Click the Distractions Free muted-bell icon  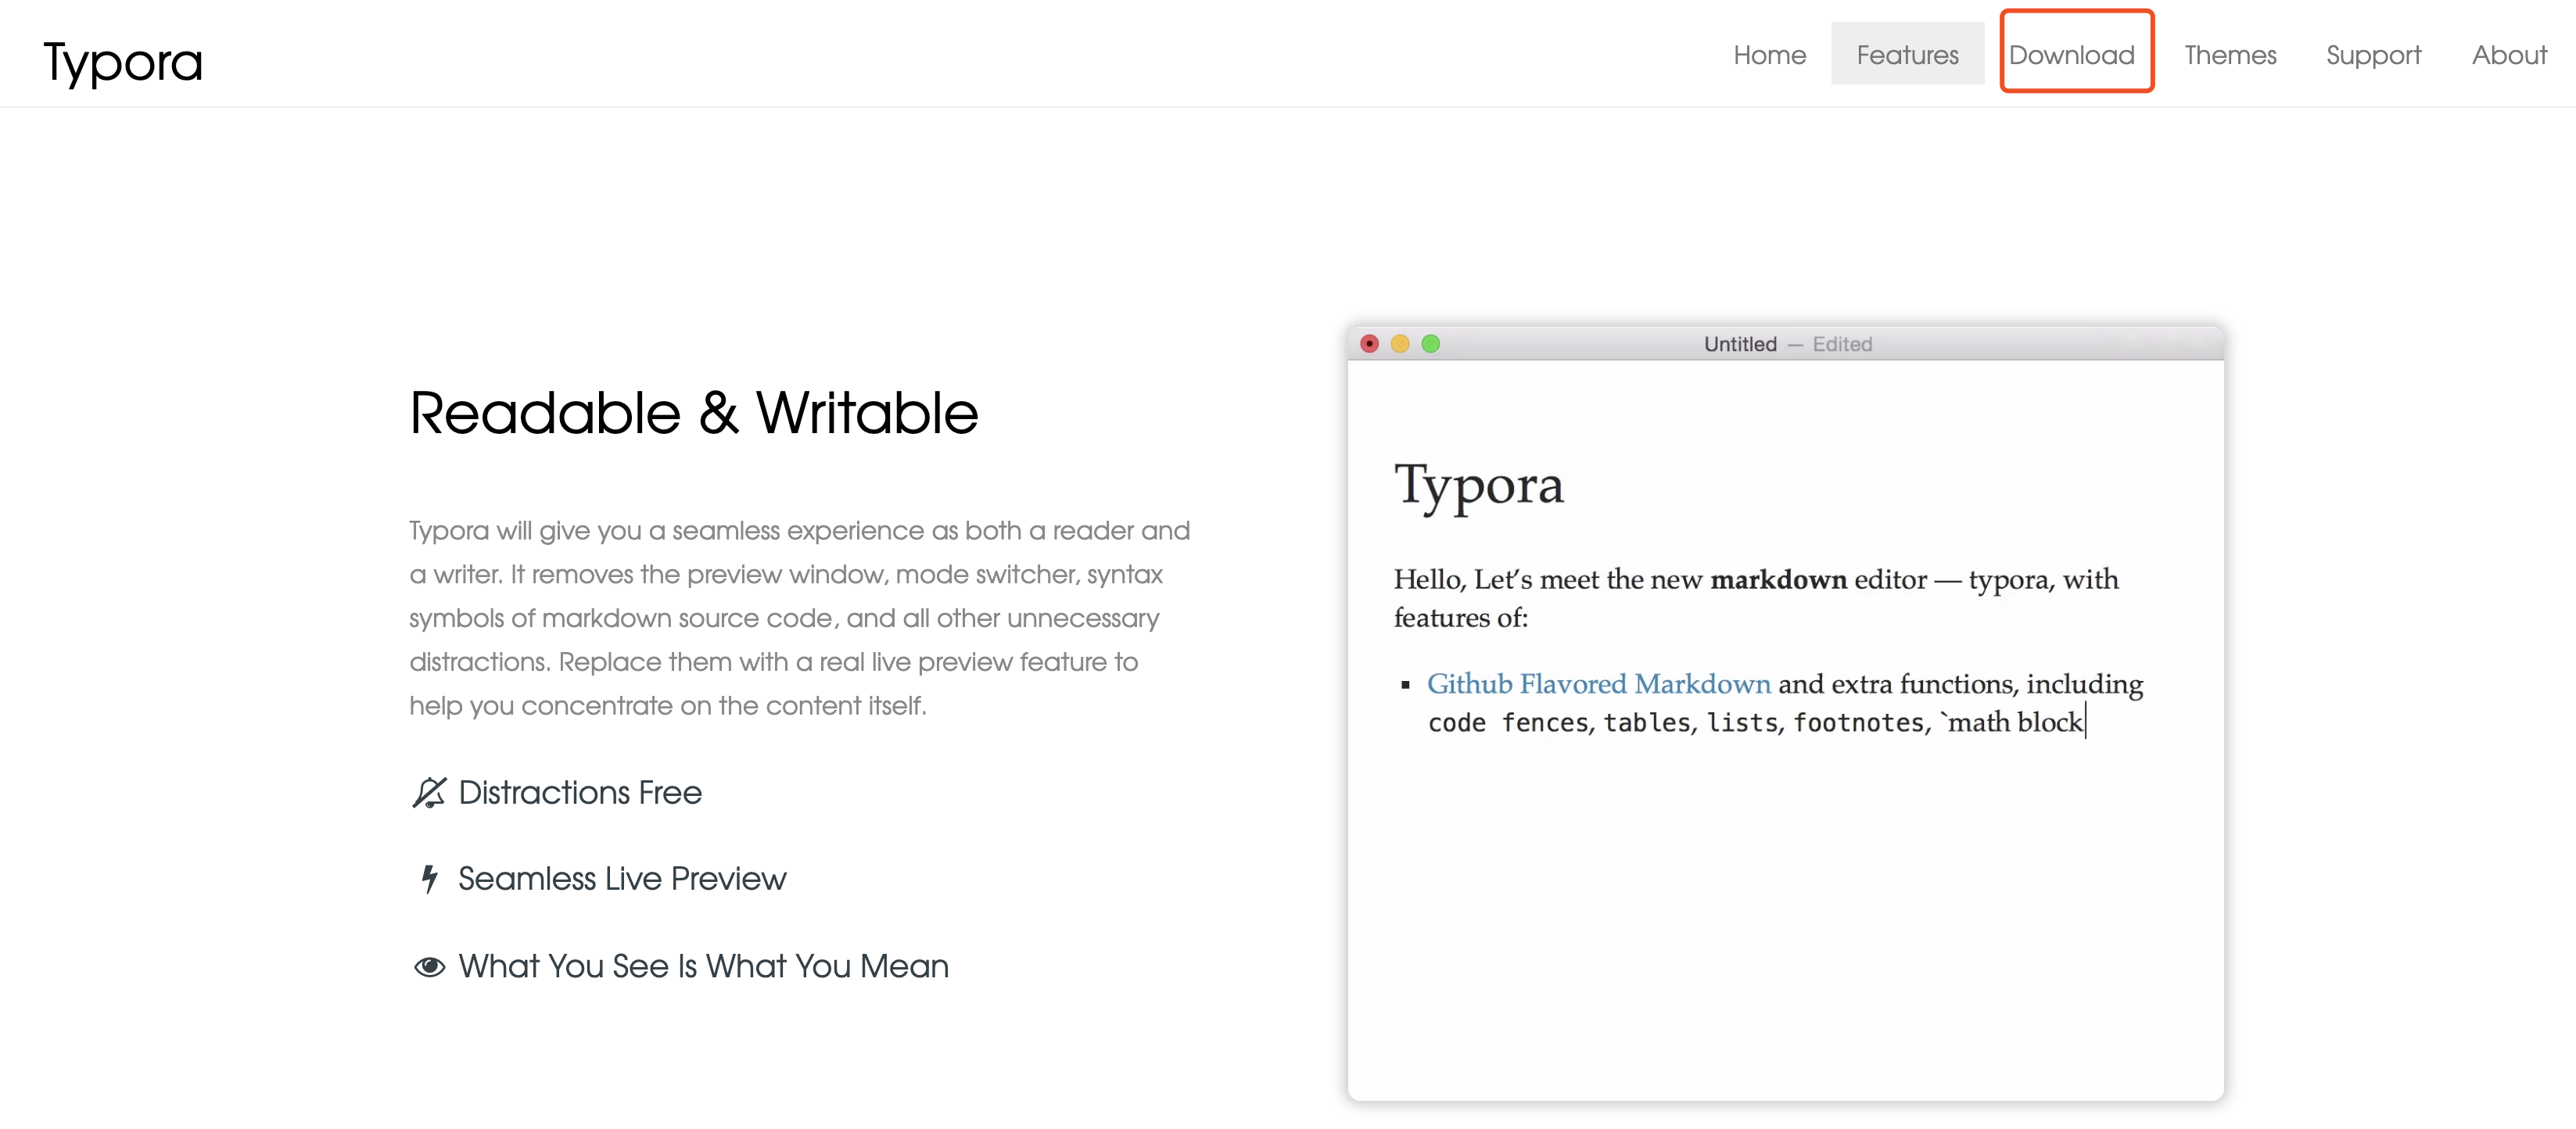coord(429,792)
